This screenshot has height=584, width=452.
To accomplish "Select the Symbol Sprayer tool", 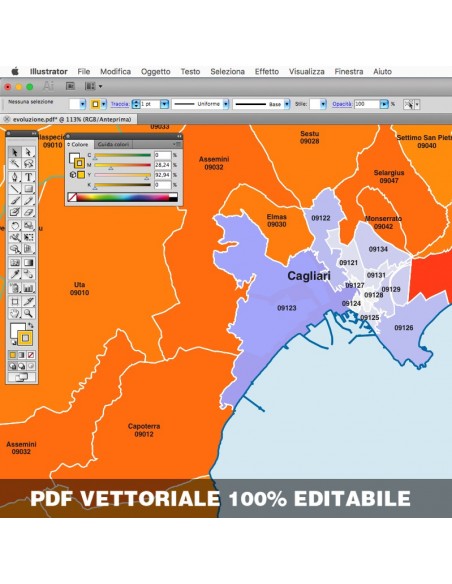I will click(x=15, y=288).
